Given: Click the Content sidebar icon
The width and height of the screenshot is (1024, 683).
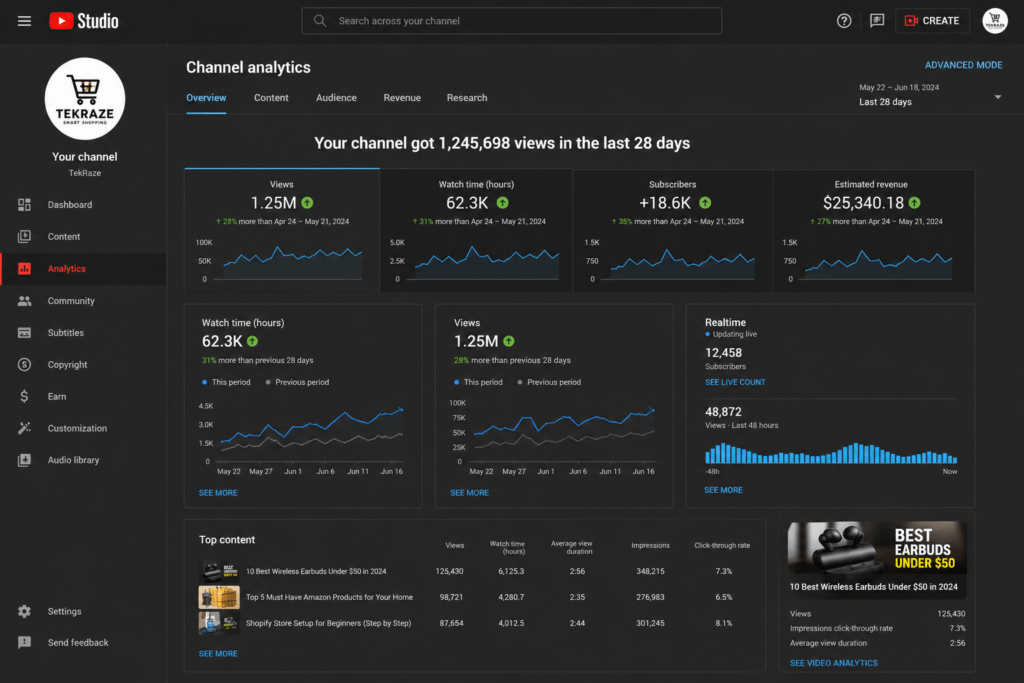Looking at the screenshot, I should (x=24, y=236).
